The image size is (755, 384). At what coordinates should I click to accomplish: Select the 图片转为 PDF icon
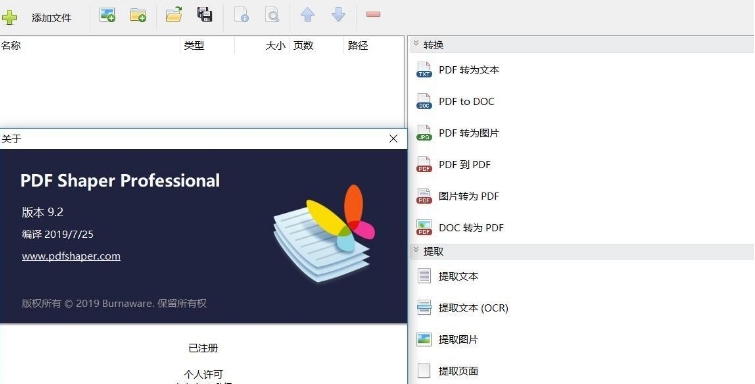(424, 196)
